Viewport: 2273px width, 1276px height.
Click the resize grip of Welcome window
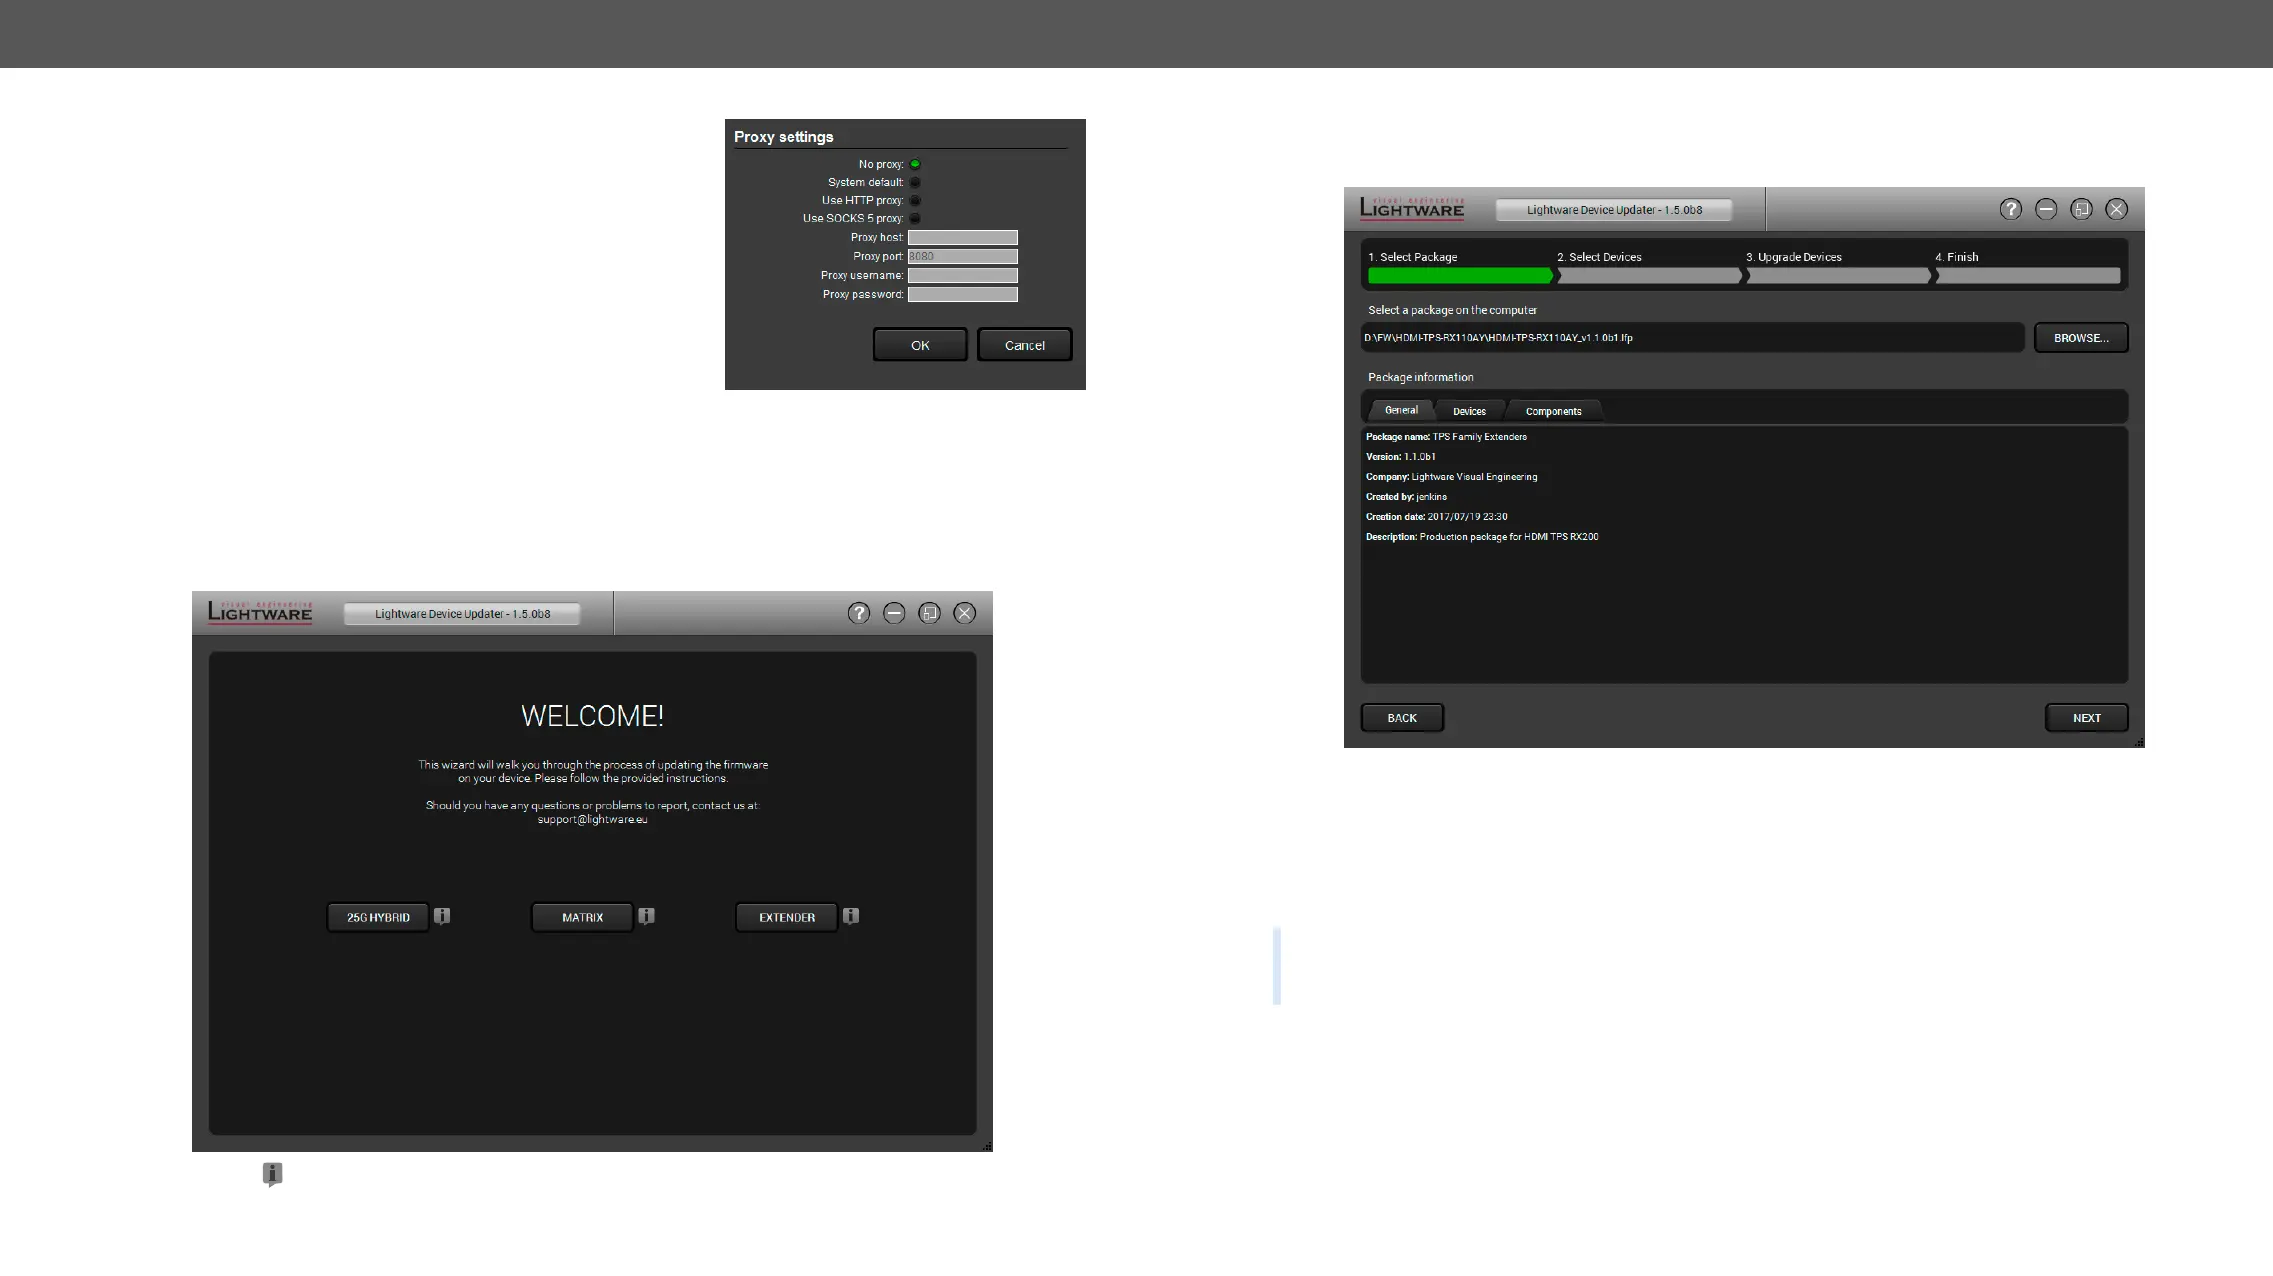pos(987,1146)
